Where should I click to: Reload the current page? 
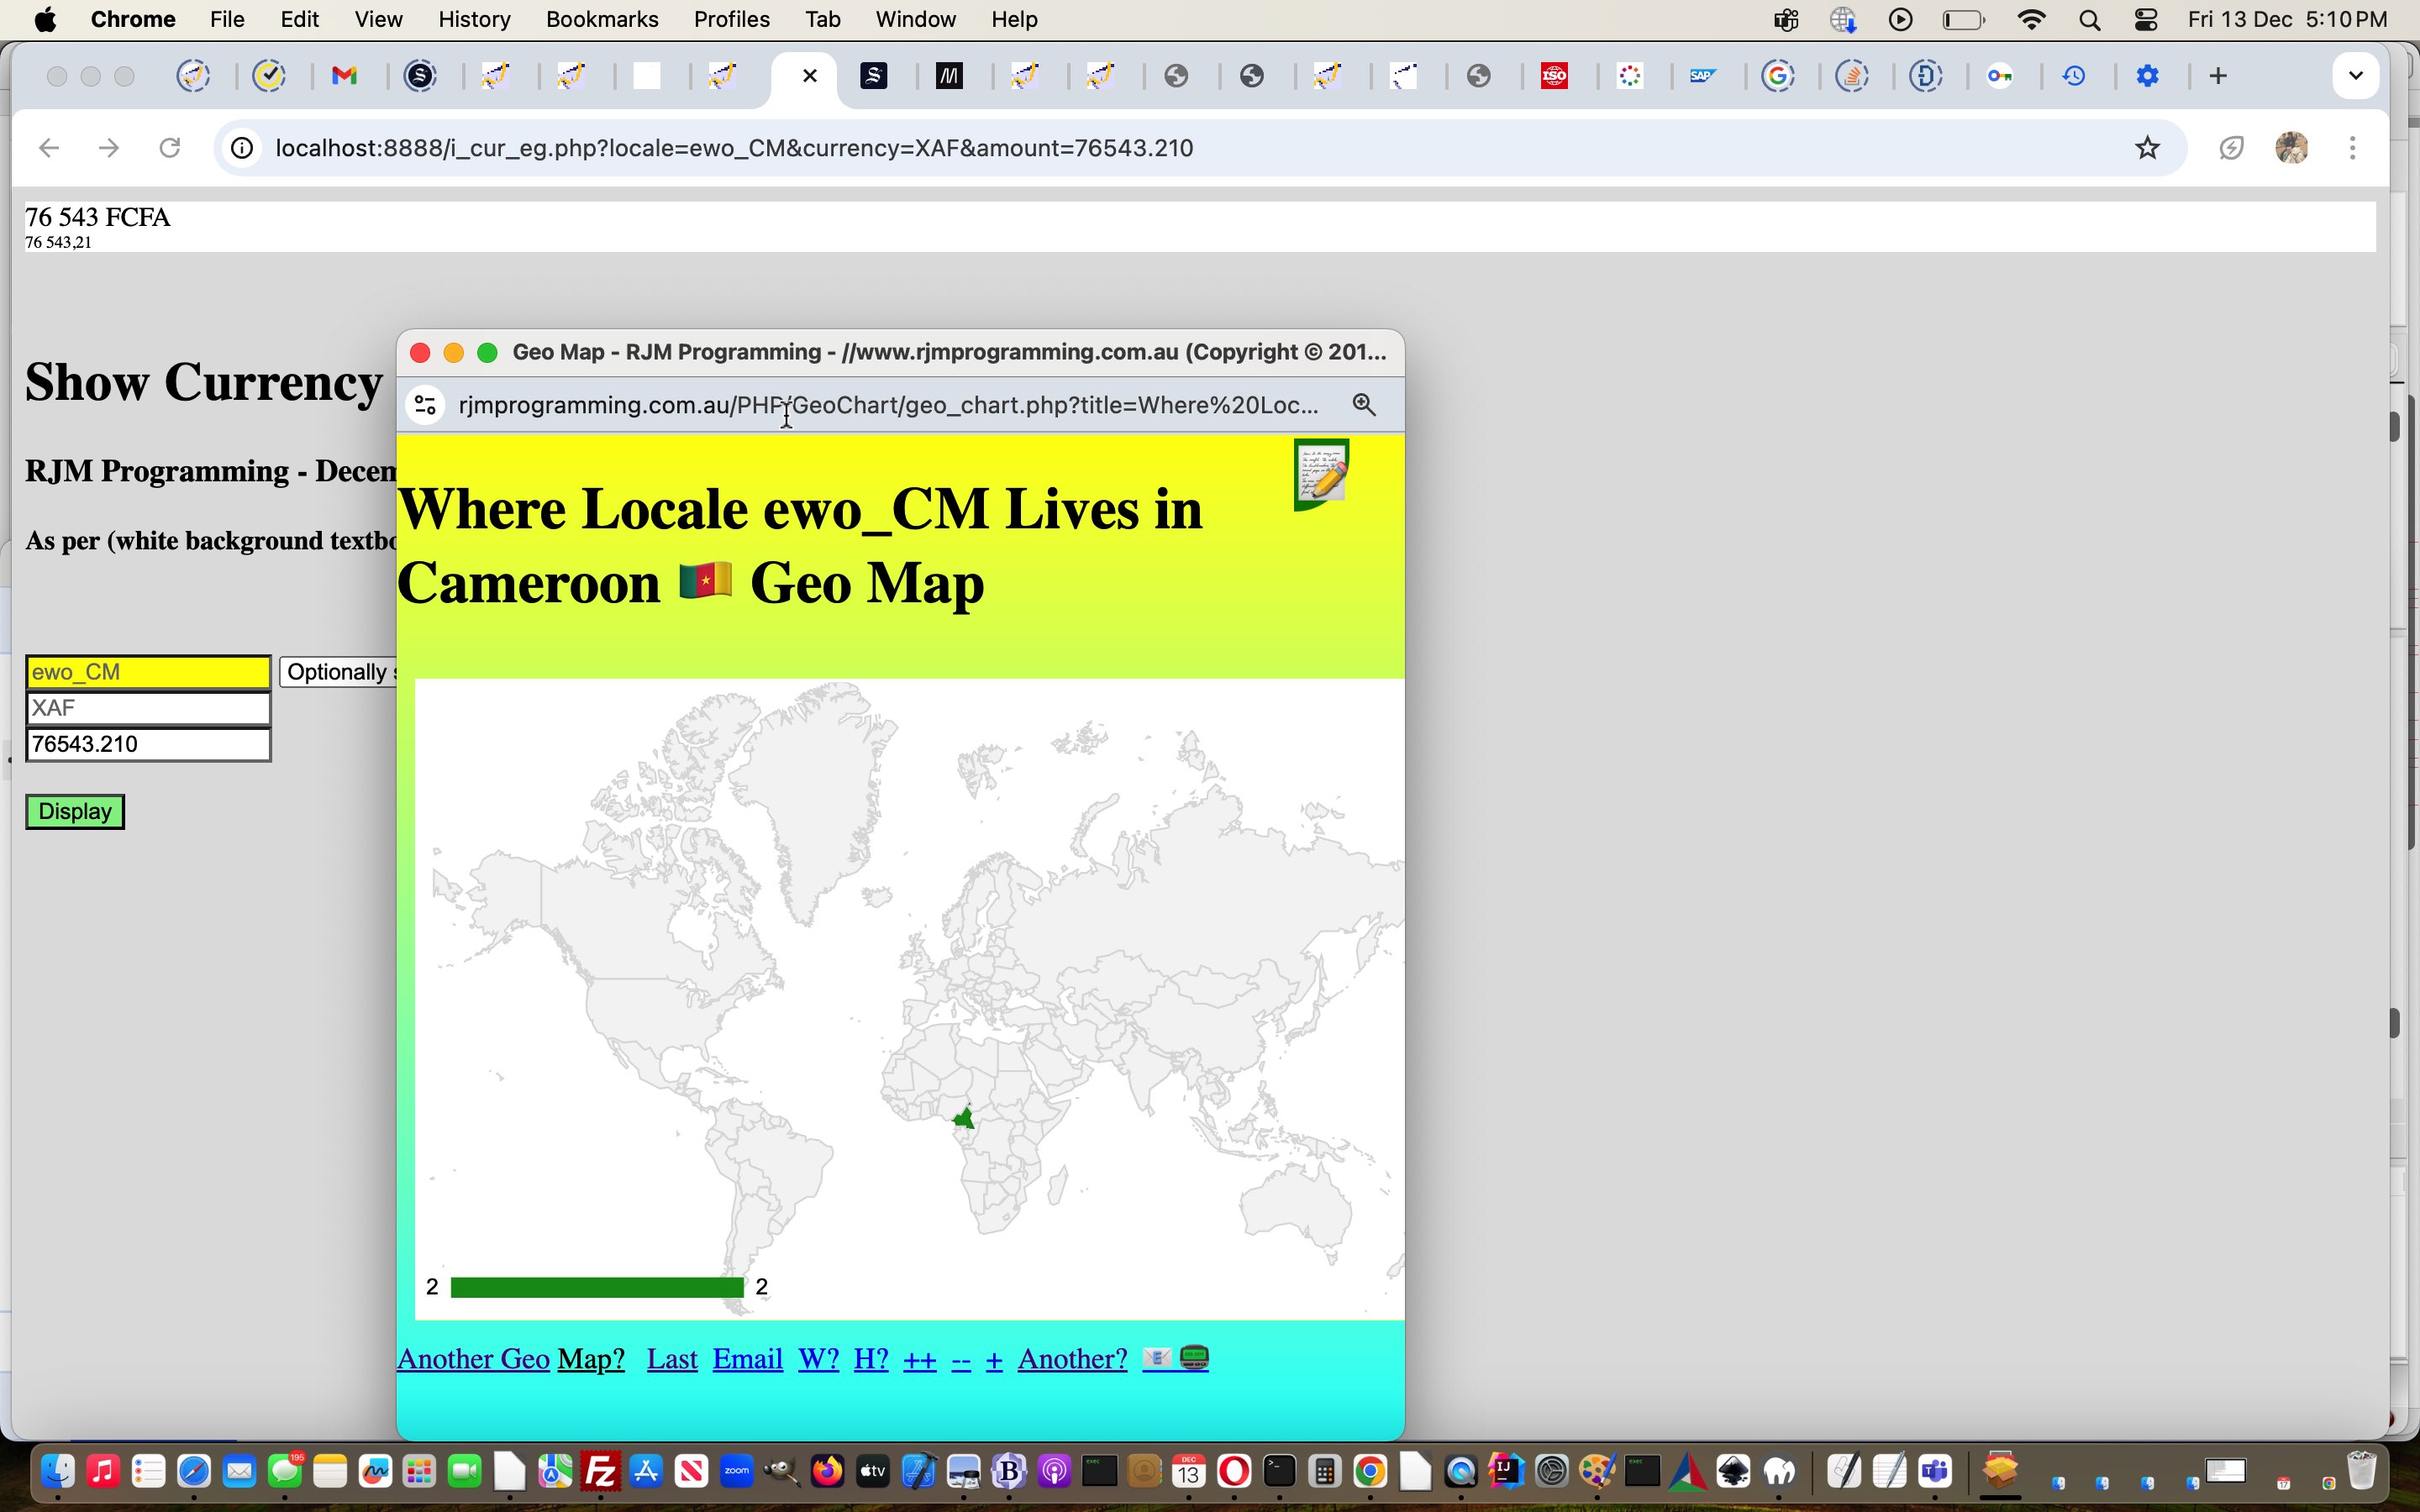(x=170, y=148)
